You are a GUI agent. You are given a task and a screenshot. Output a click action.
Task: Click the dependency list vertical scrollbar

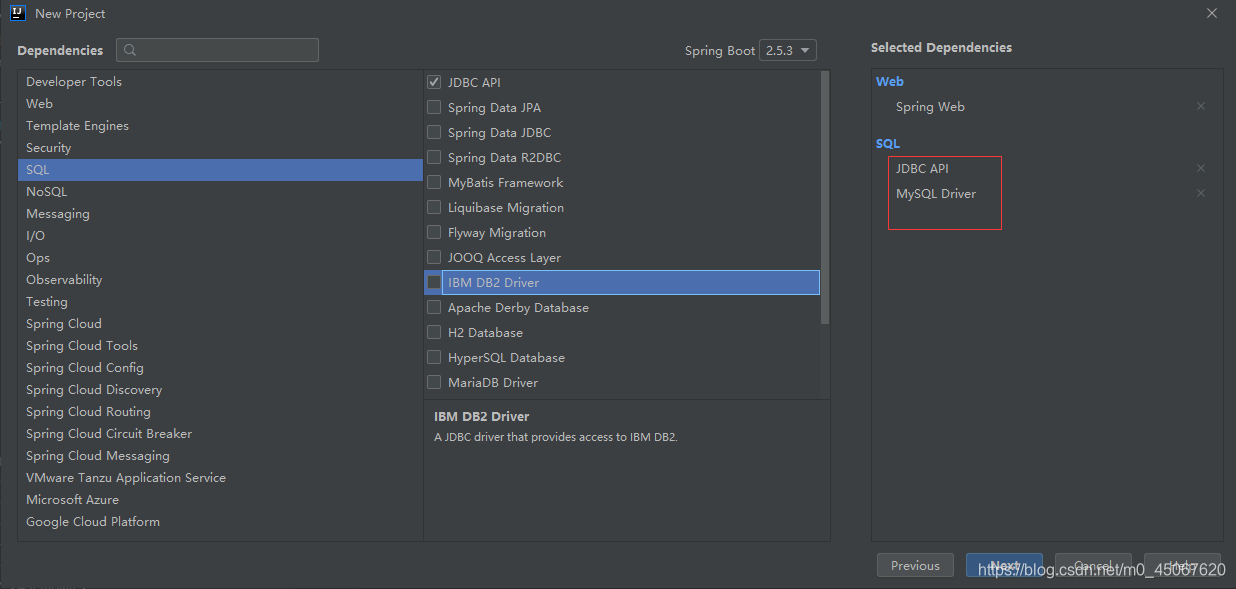(x=825, y=197)
